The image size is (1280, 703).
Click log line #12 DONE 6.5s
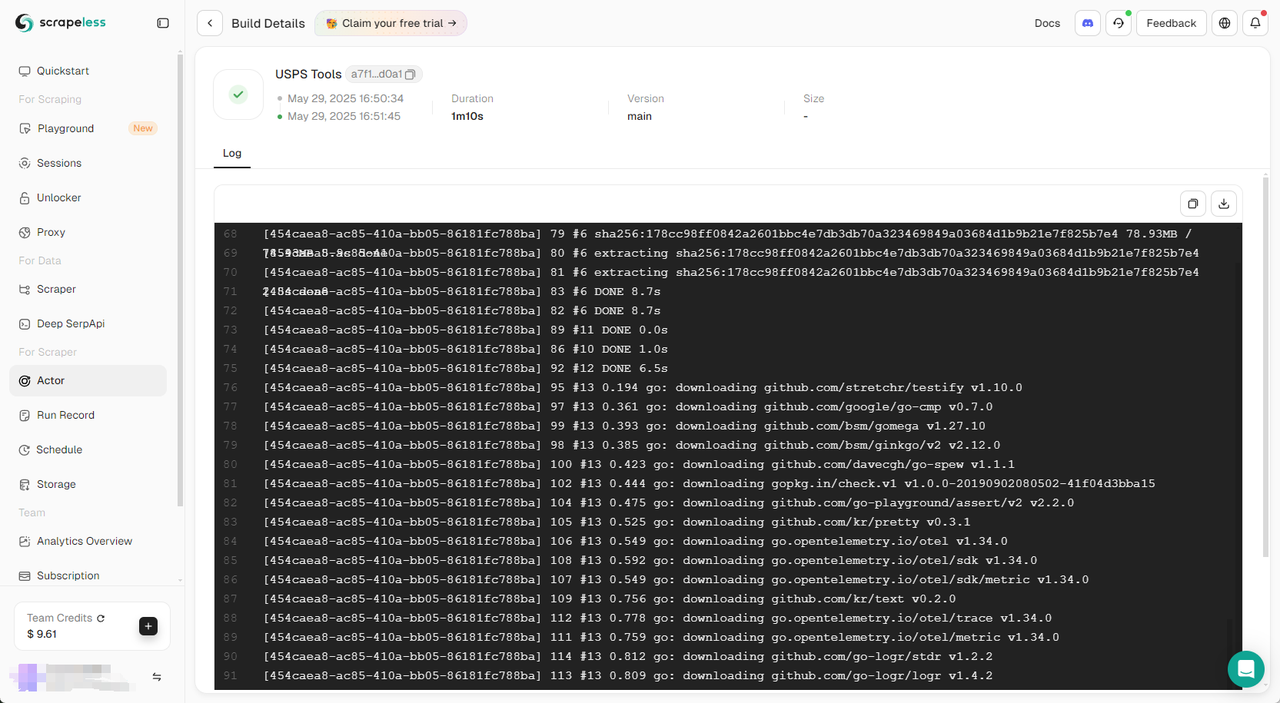[466, 368]
